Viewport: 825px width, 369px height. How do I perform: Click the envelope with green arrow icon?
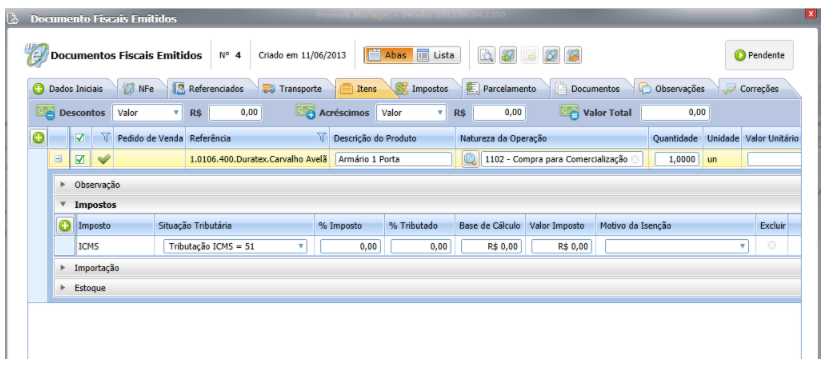(529, 55)
